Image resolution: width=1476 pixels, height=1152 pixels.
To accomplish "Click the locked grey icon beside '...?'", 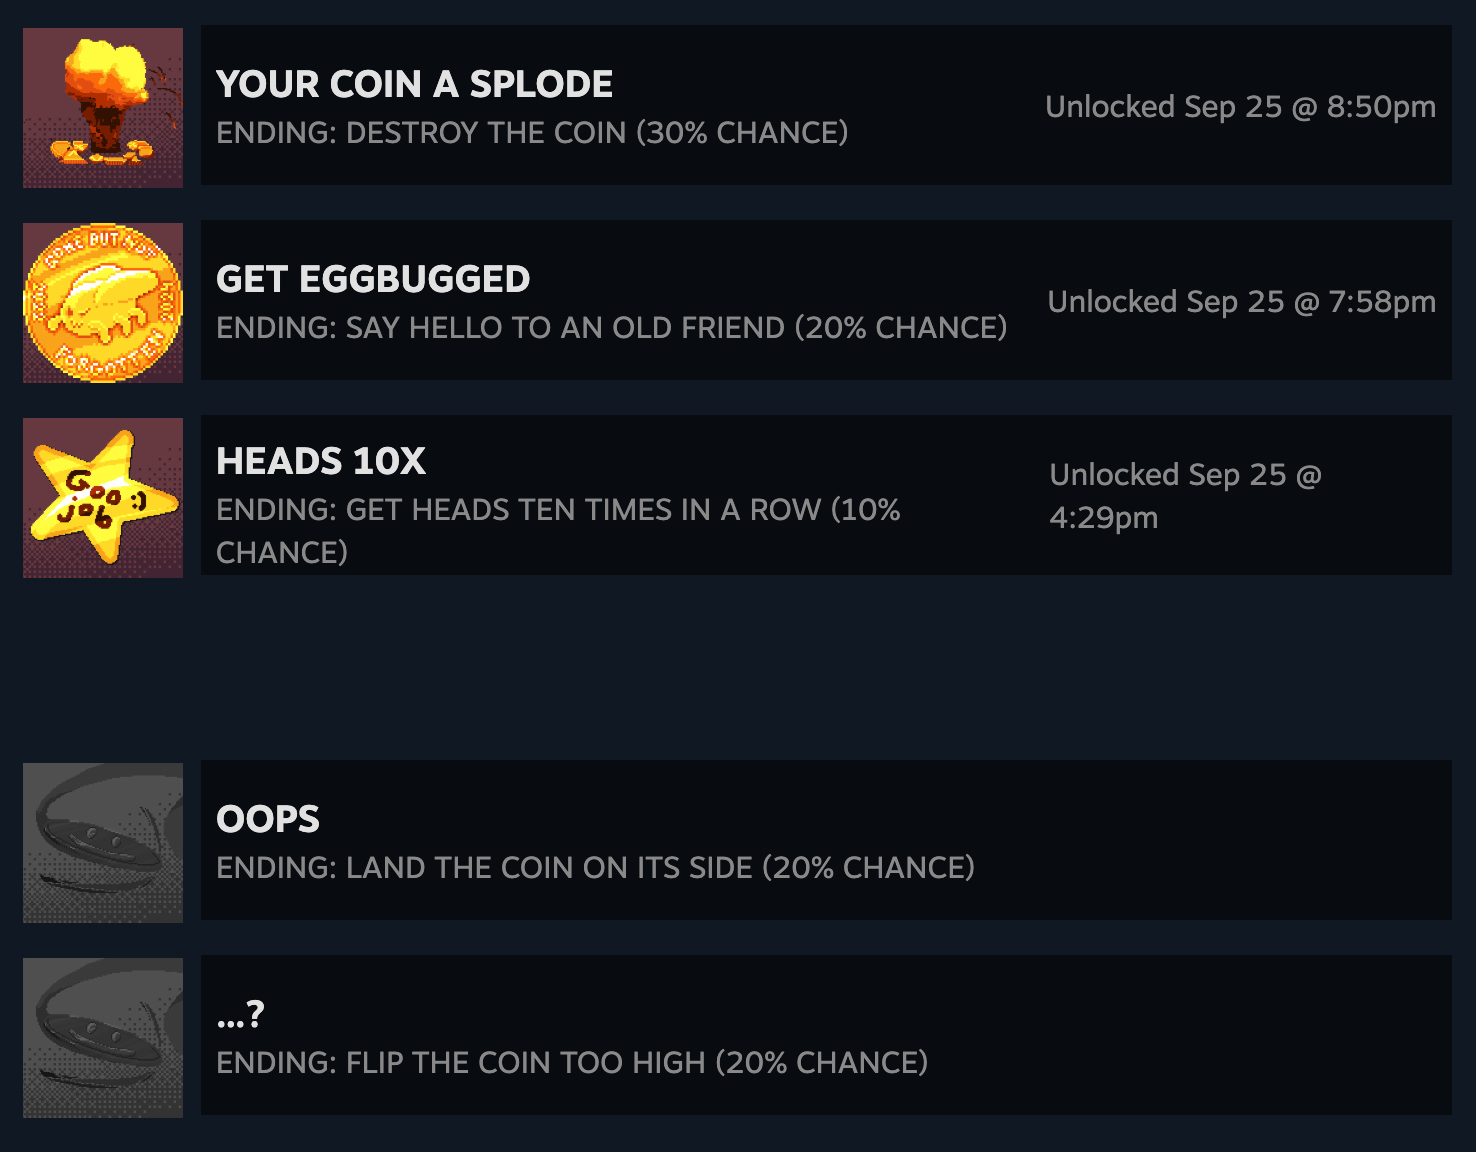I will [103, 1038].
